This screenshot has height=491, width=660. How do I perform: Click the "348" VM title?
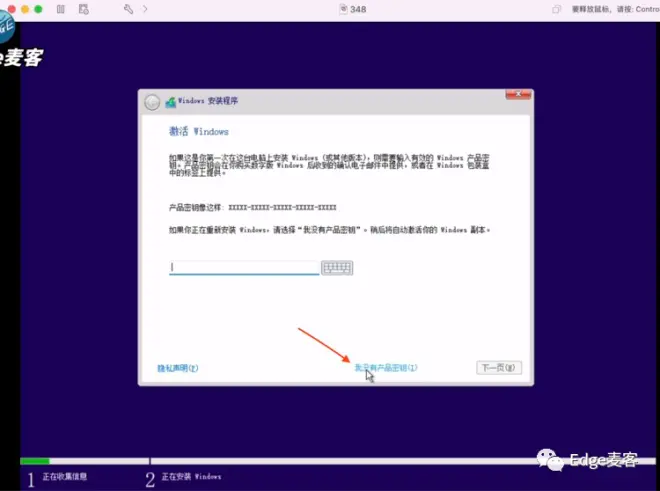[x=358, y=9]
